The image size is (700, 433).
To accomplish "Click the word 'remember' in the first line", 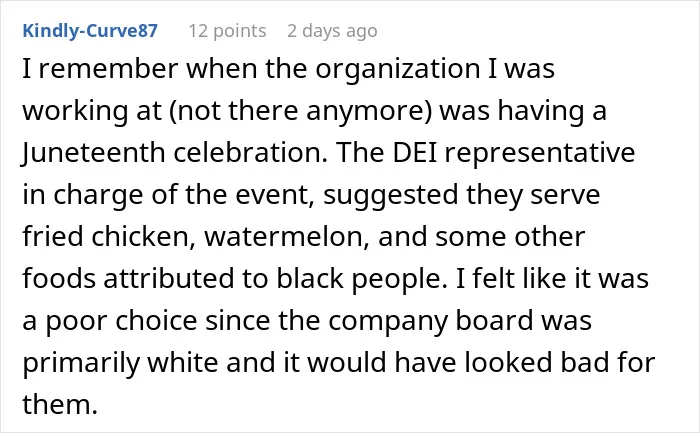I will coord(108,70).
